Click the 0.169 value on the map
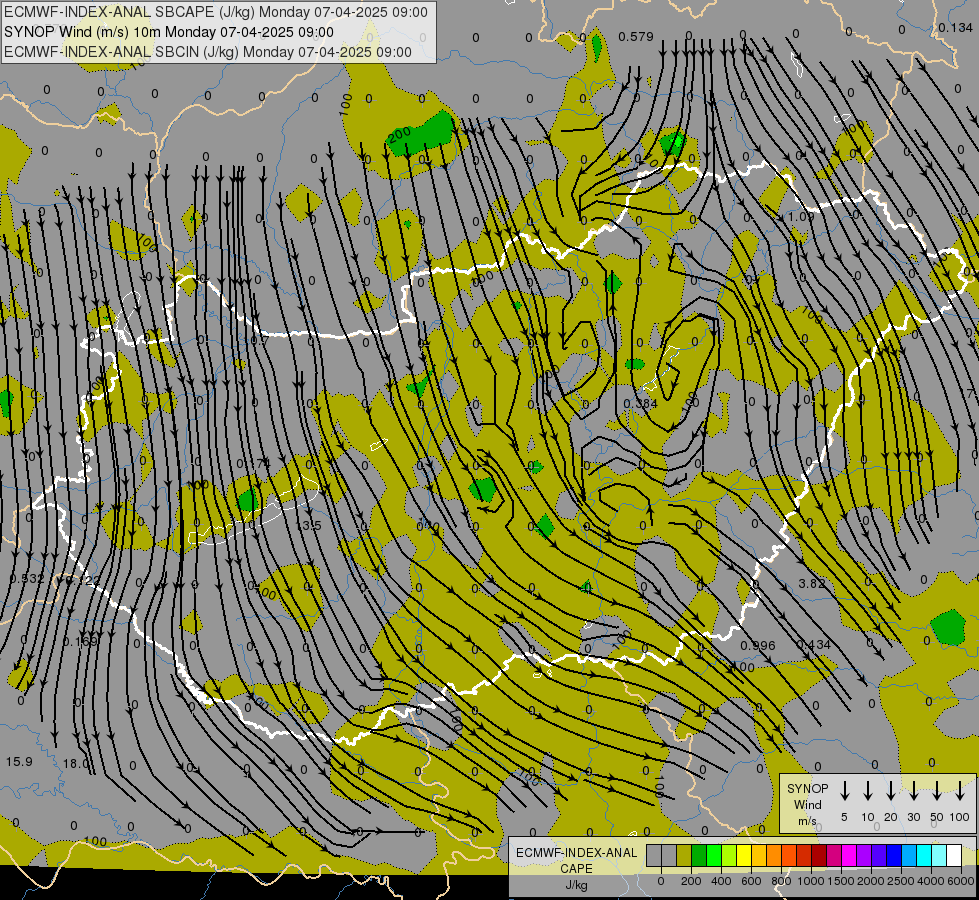The image size is (979, 900). pos(81,641)
